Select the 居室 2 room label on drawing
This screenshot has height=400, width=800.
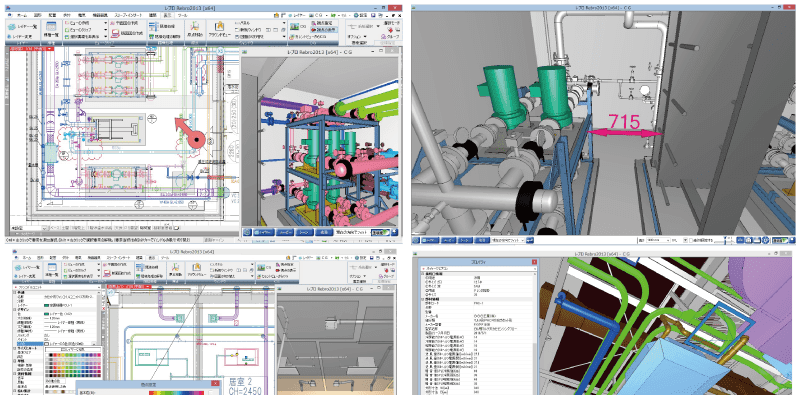(x=241, y=383)
